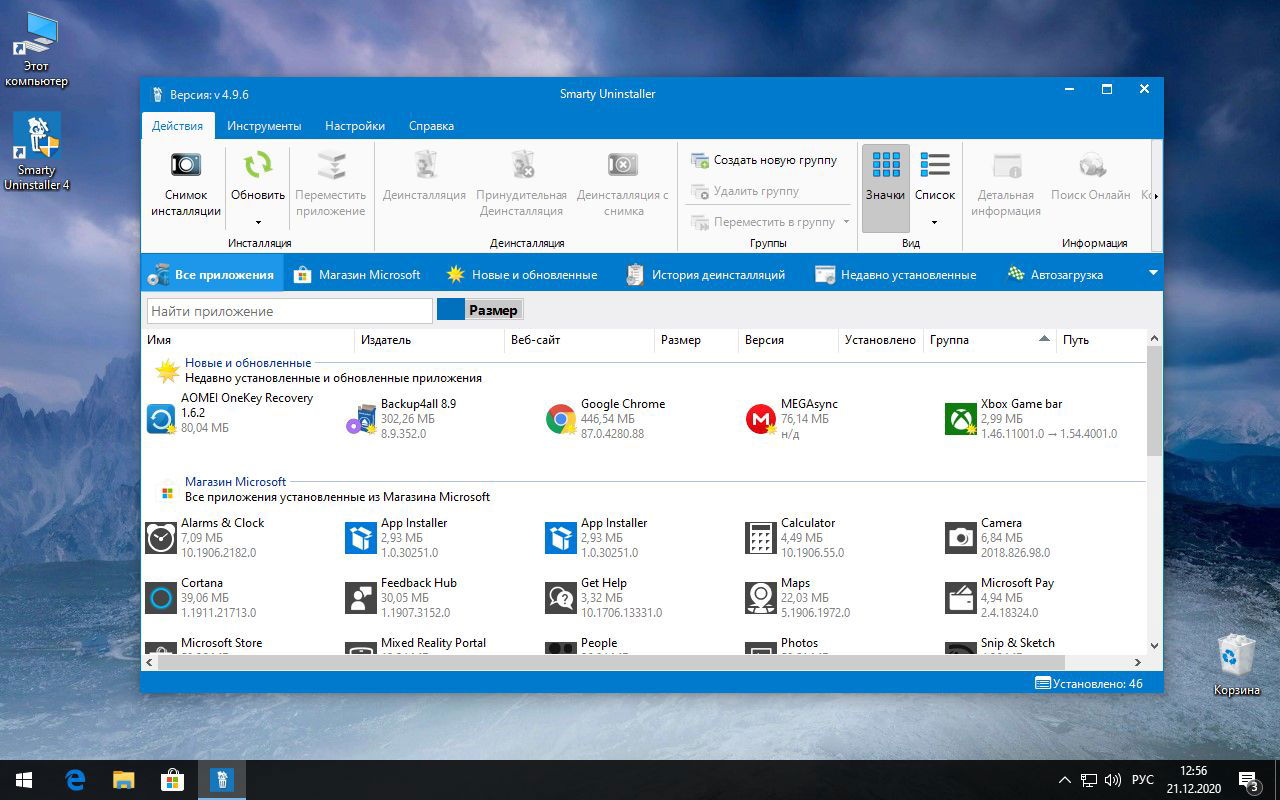Open File Explorer from the taskbar

pos(123,780)
